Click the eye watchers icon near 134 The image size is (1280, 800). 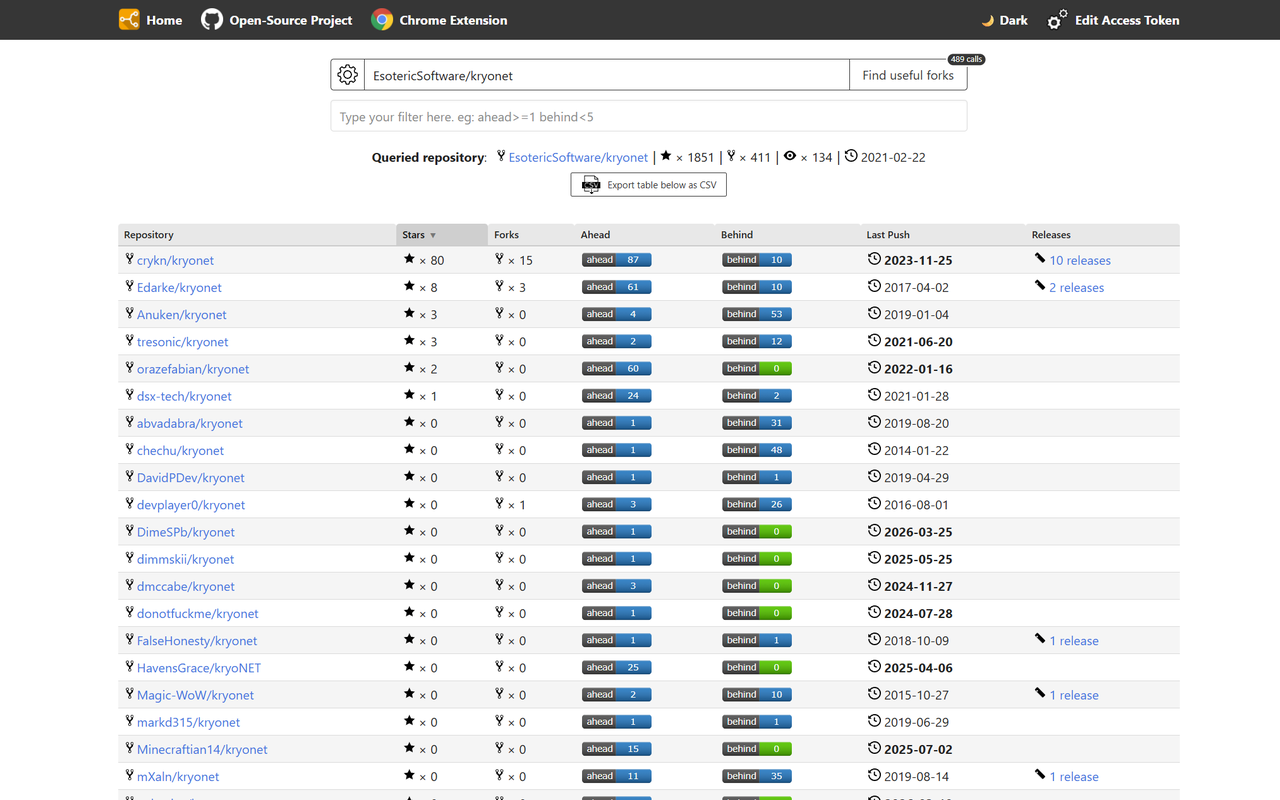791,156
